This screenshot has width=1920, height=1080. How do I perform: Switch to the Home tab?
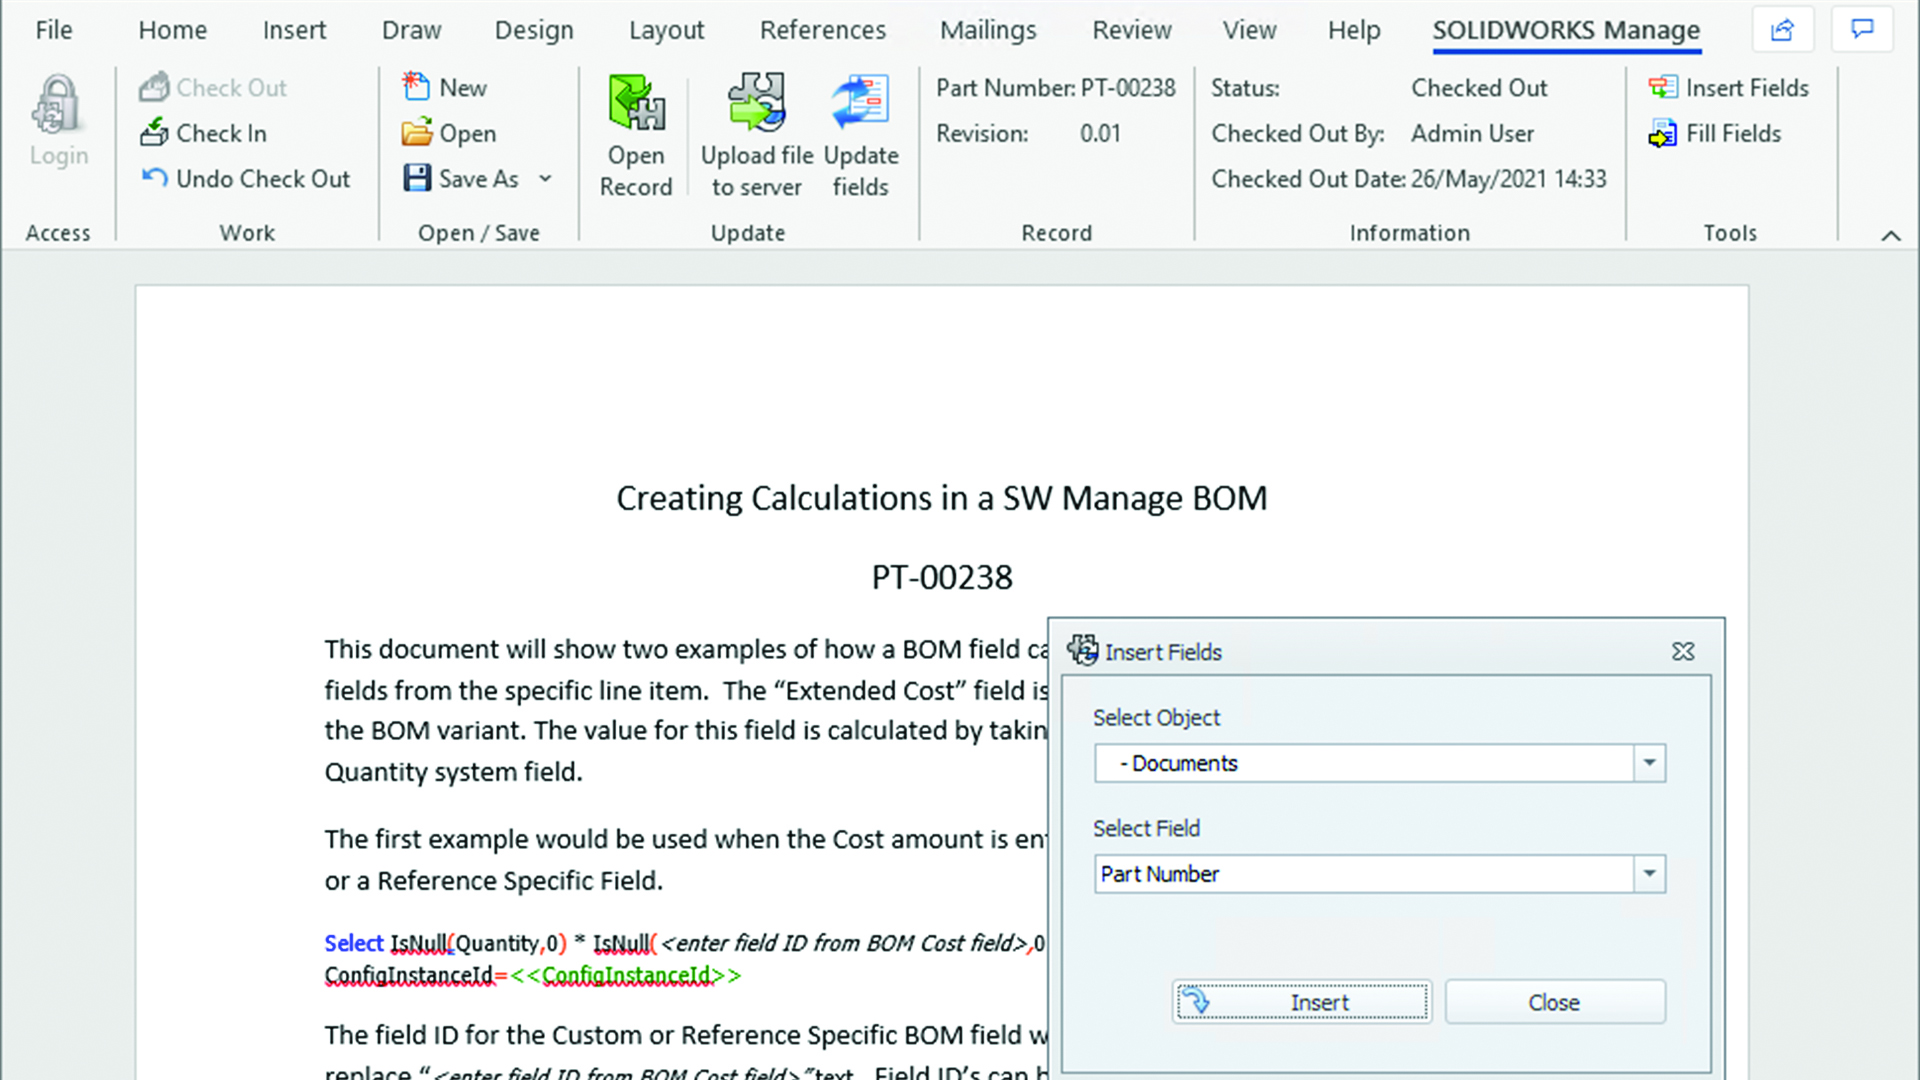tap(172, 30)
